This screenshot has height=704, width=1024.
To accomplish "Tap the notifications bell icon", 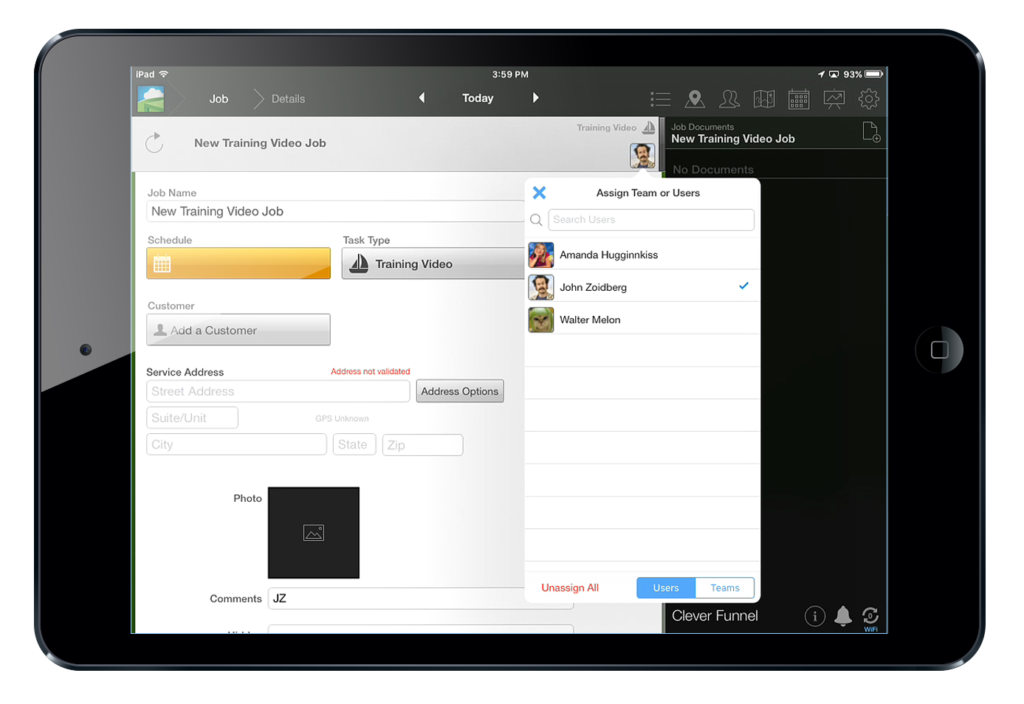I will [x=843, y=616].
